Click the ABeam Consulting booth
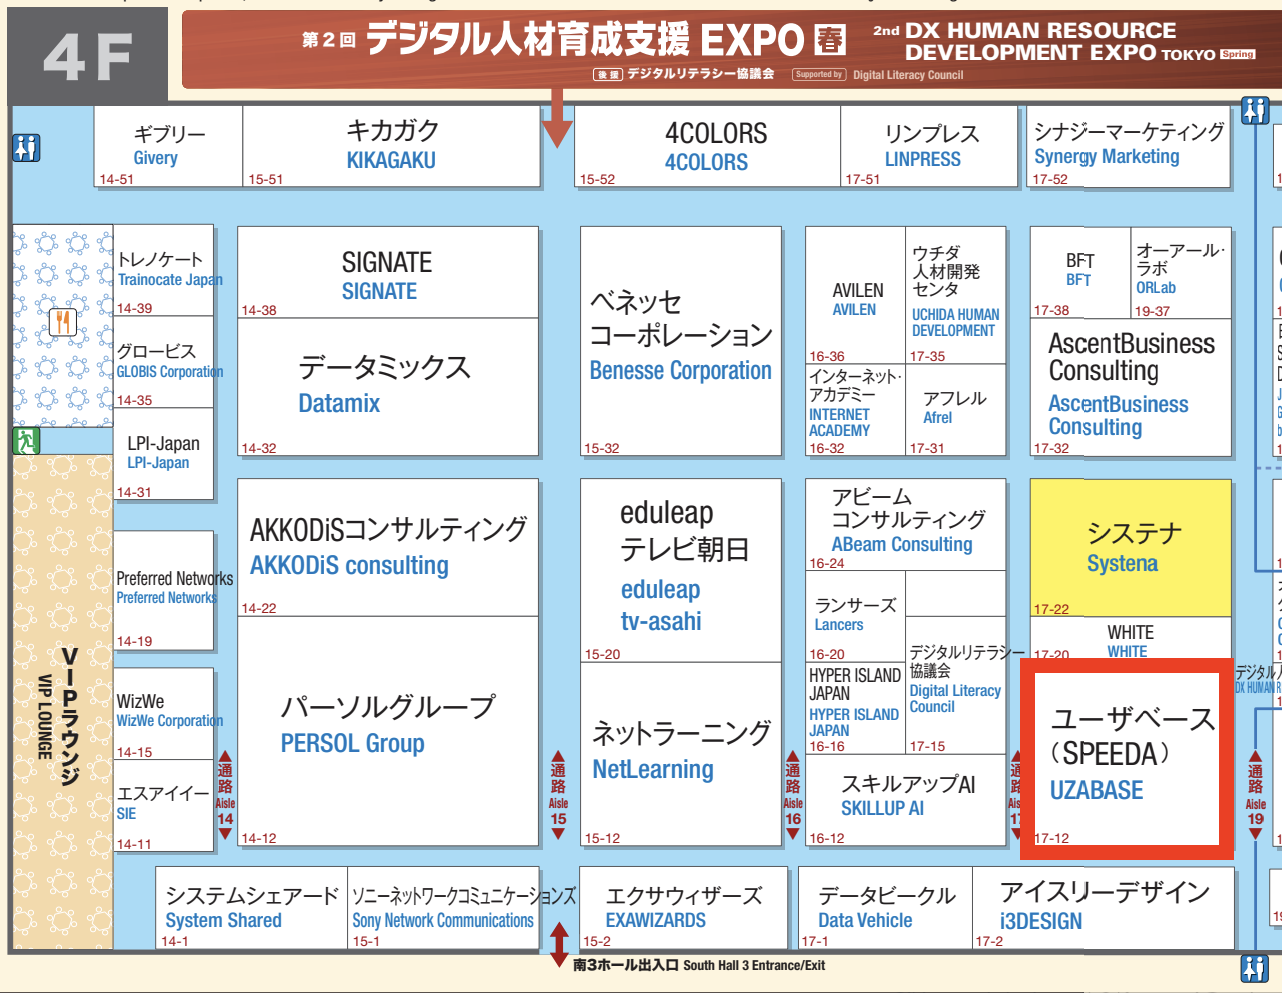 click(x=905, y=525)
